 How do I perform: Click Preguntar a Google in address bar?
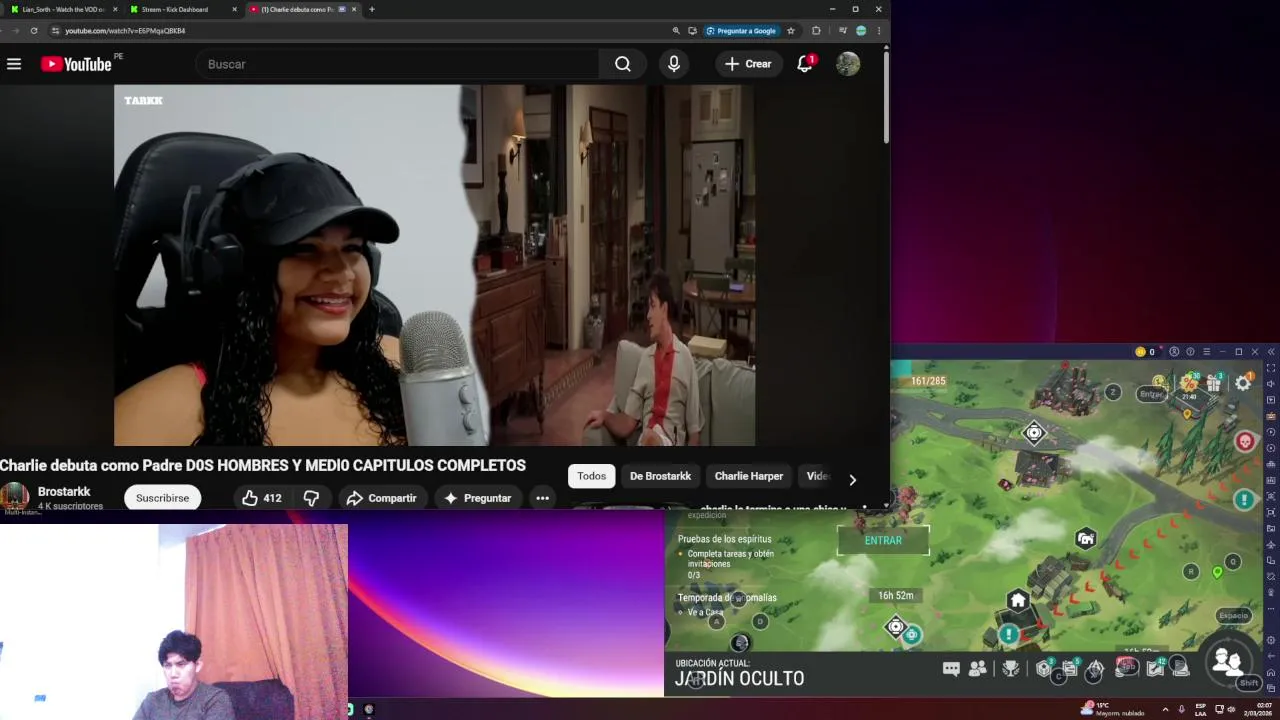tap(741, 31)
